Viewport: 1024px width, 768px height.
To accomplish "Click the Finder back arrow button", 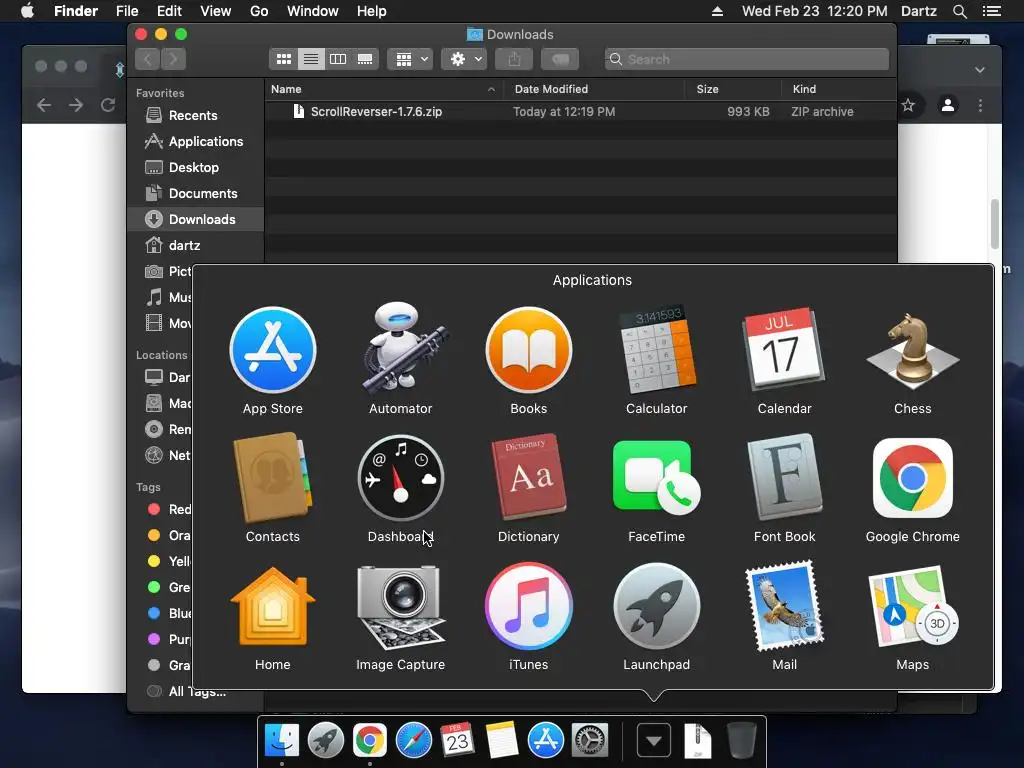I will (148, 59).
